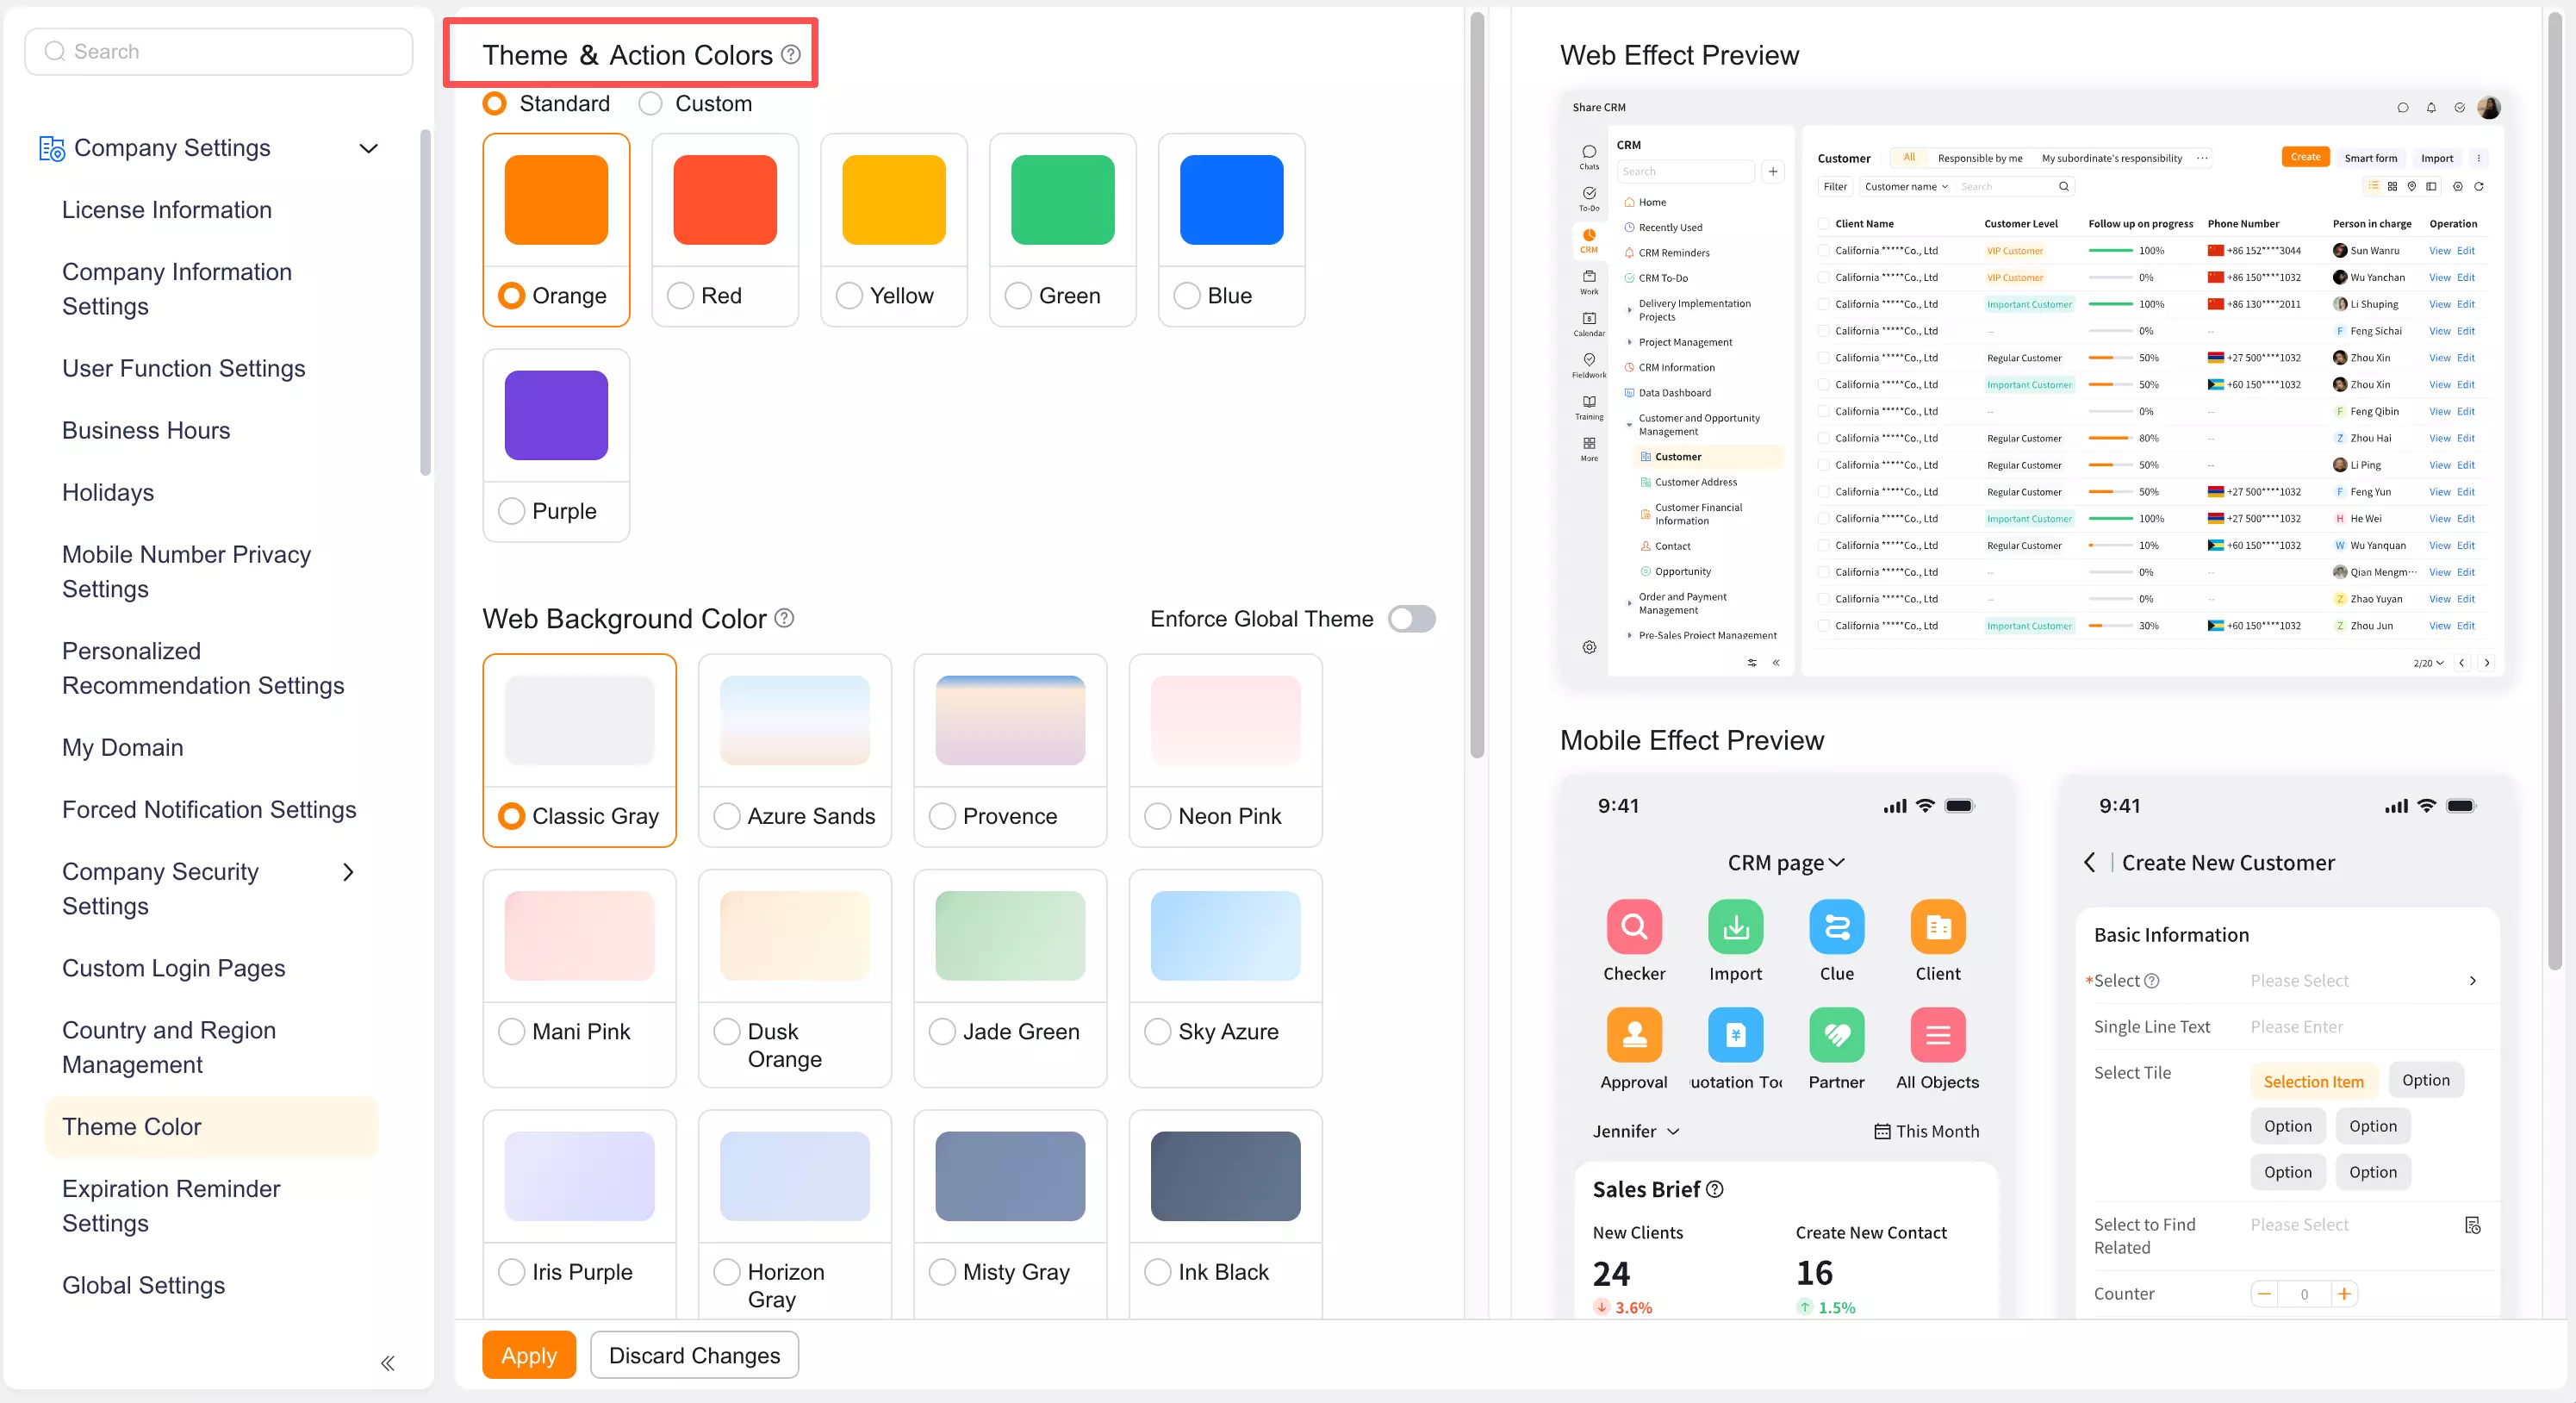Collapse the Company Settings chevron

pyautogui.click(x=368, y=148)
